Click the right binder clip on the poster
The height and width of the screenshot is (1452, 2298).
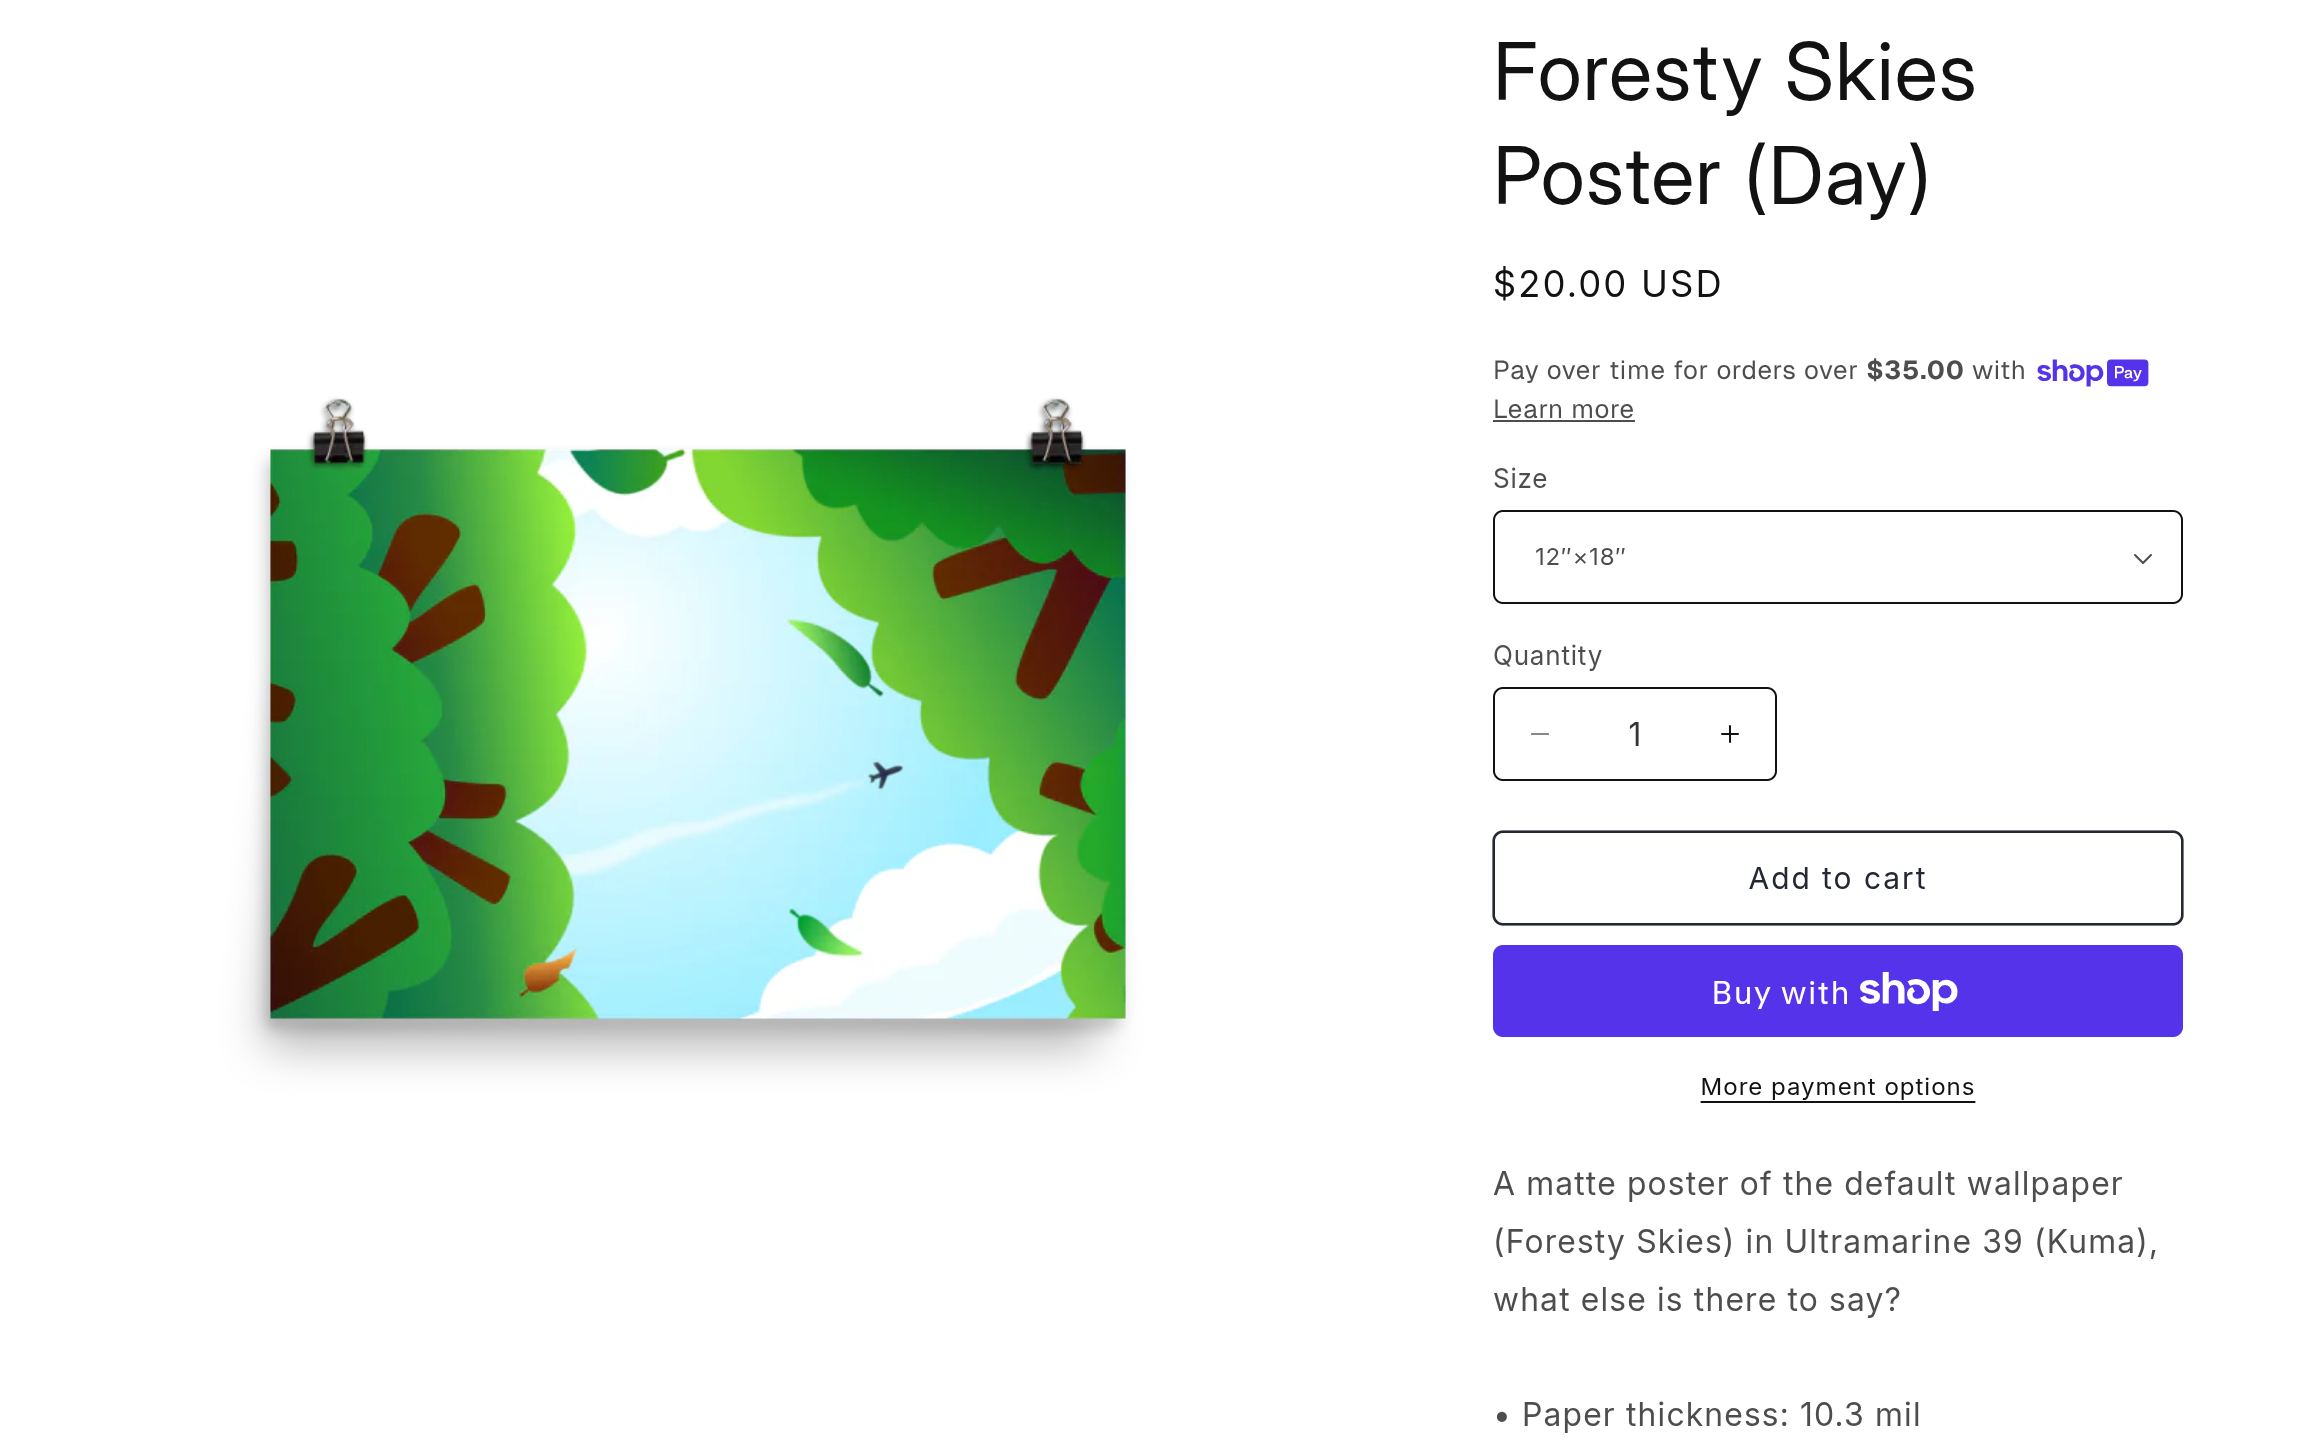(1056, 432)
